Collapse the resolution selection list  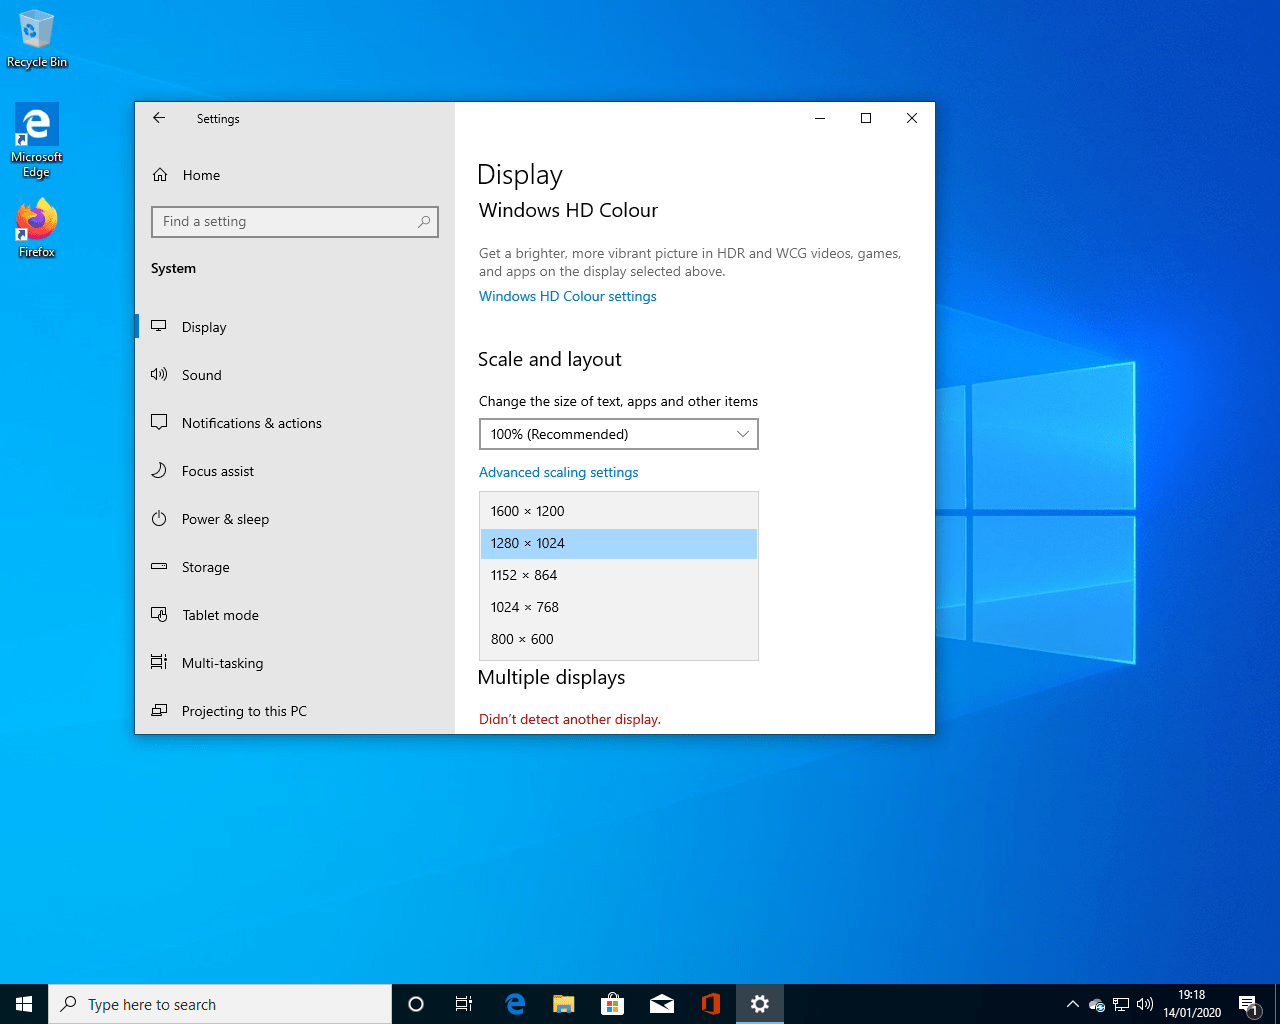pyautogui.click(x=618, y=543)
